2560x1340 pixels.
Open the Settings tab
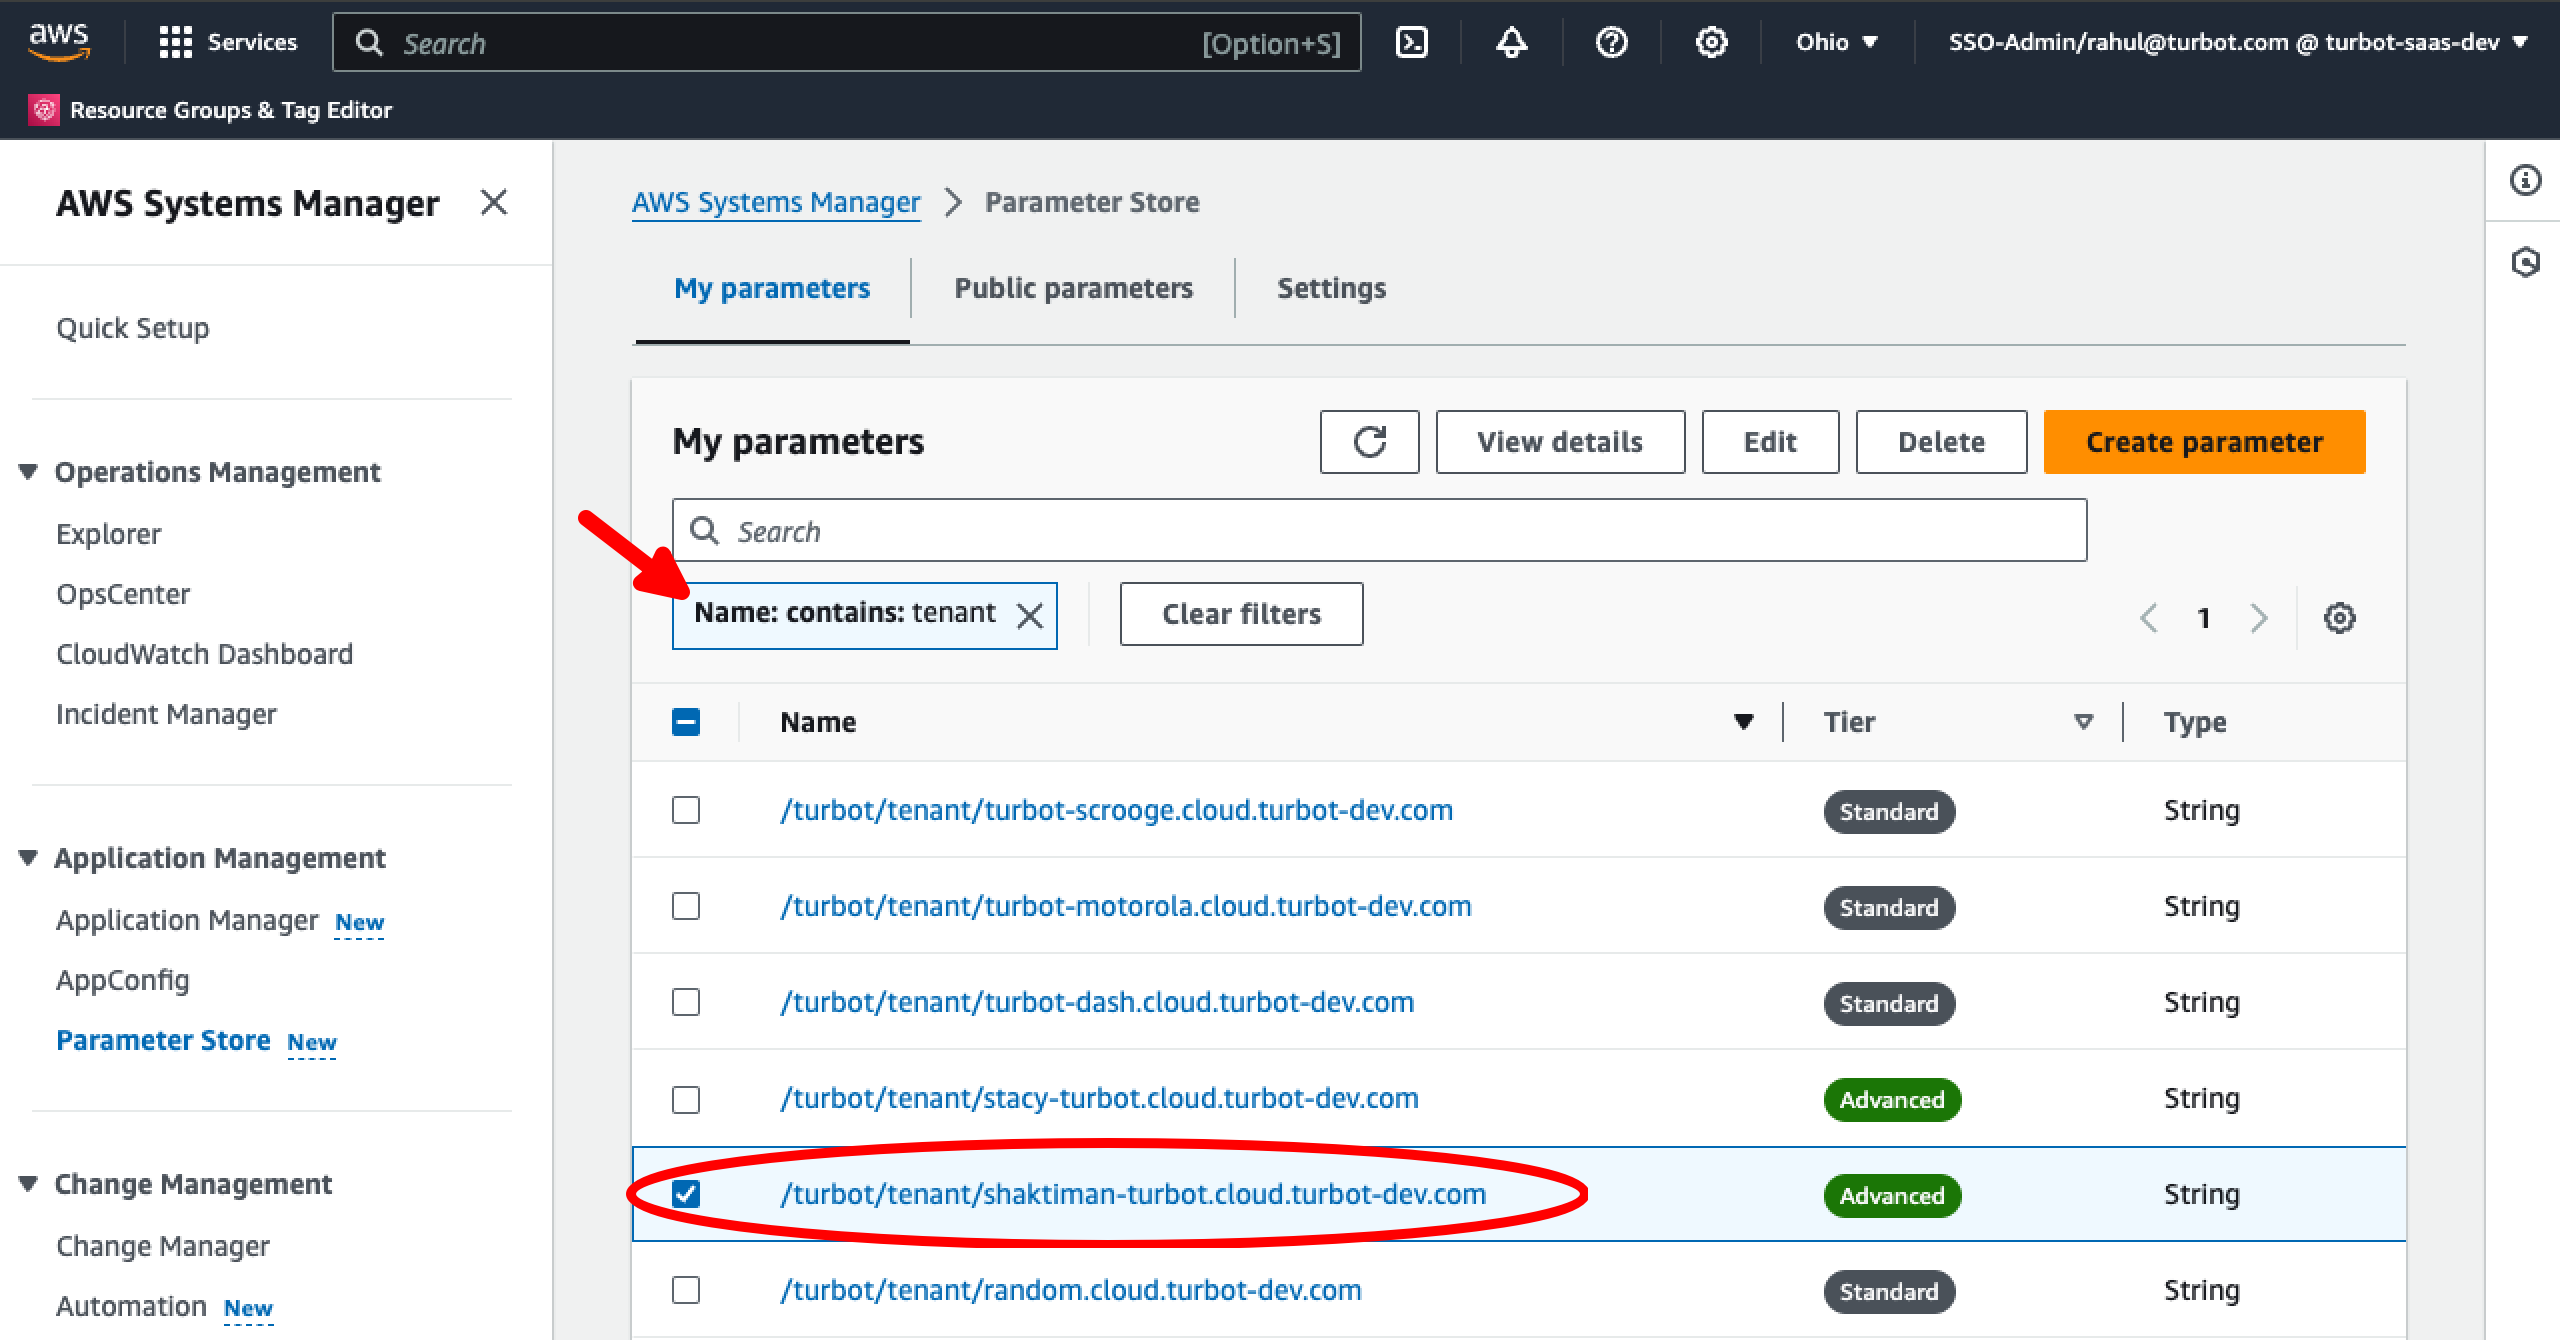click(1330, 288)
